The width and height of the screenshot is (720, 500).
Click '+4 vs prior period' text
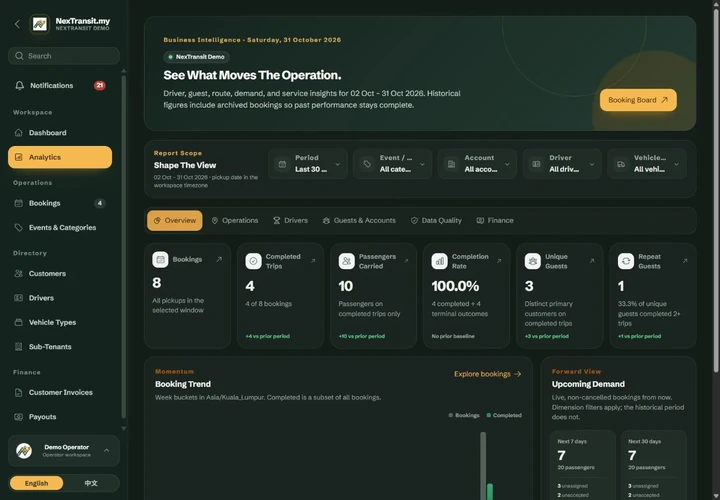pyautogui.click(x=267, y=337)
